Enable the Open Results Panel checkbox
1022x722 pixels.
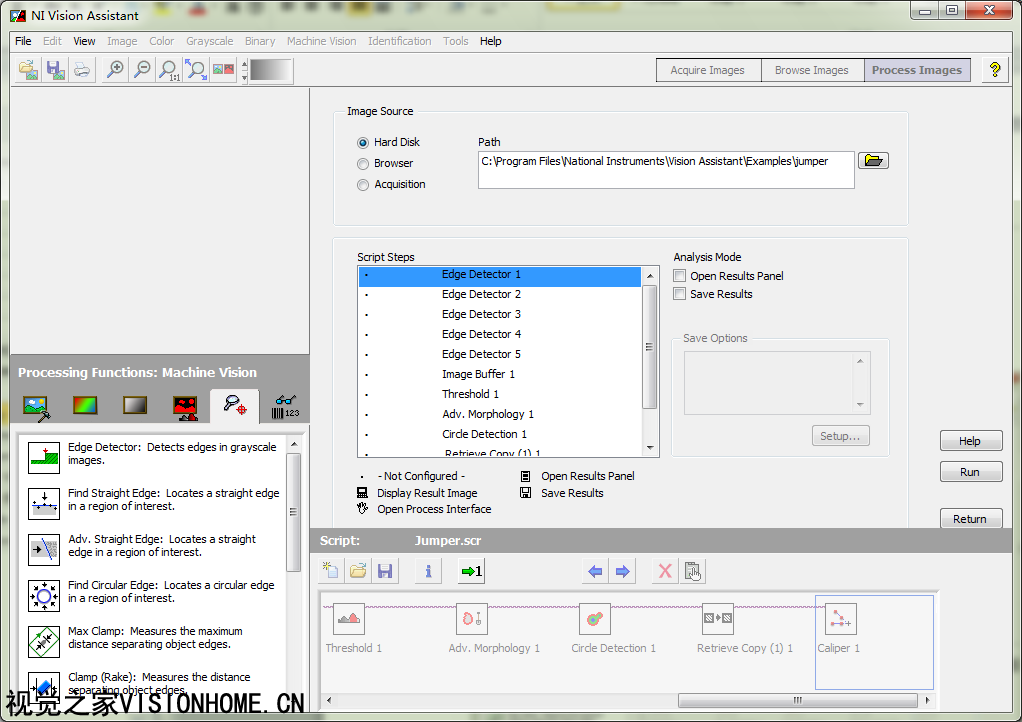[x=680, y=276]
